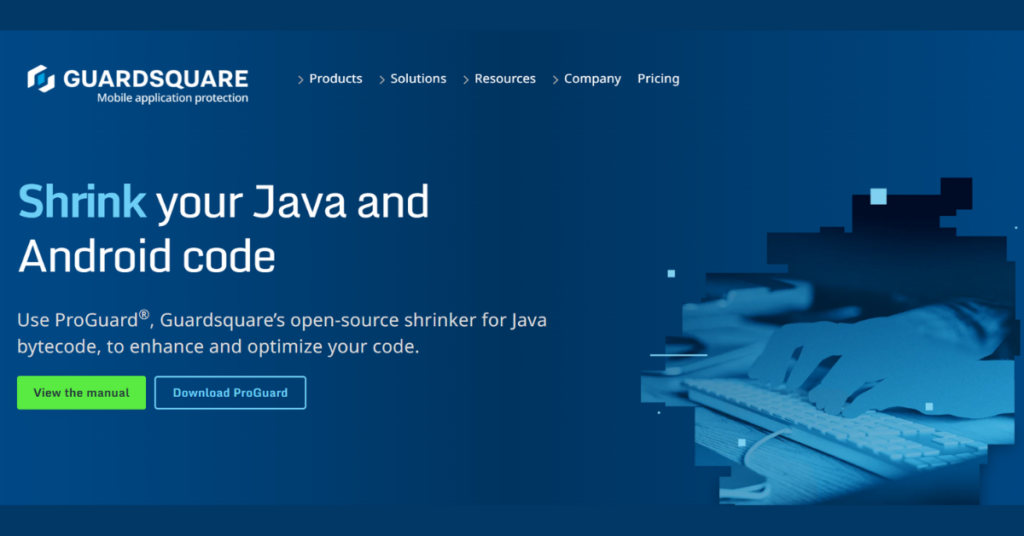Expand the chevron beside Resources

click(x=466, y=80)
